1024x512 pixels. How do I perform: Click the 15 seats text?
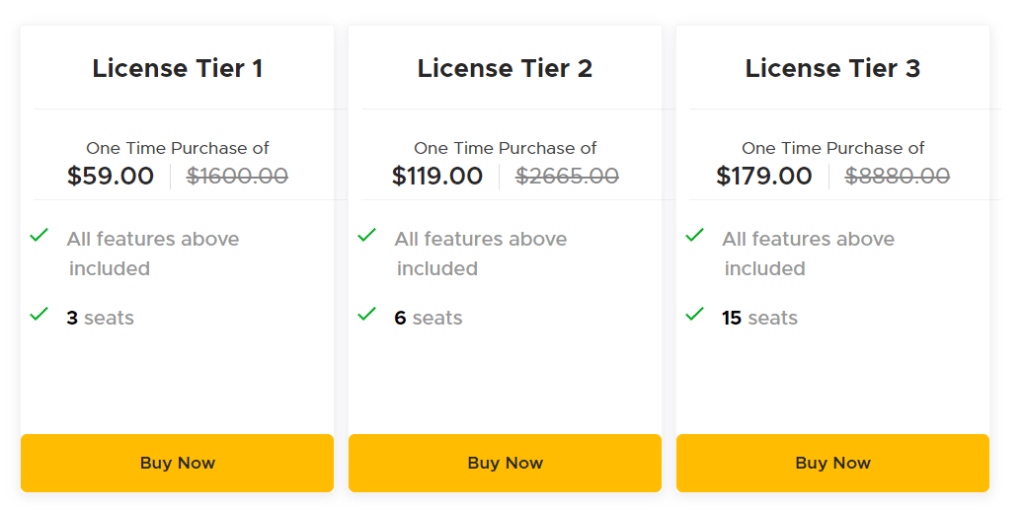point(760,318)
